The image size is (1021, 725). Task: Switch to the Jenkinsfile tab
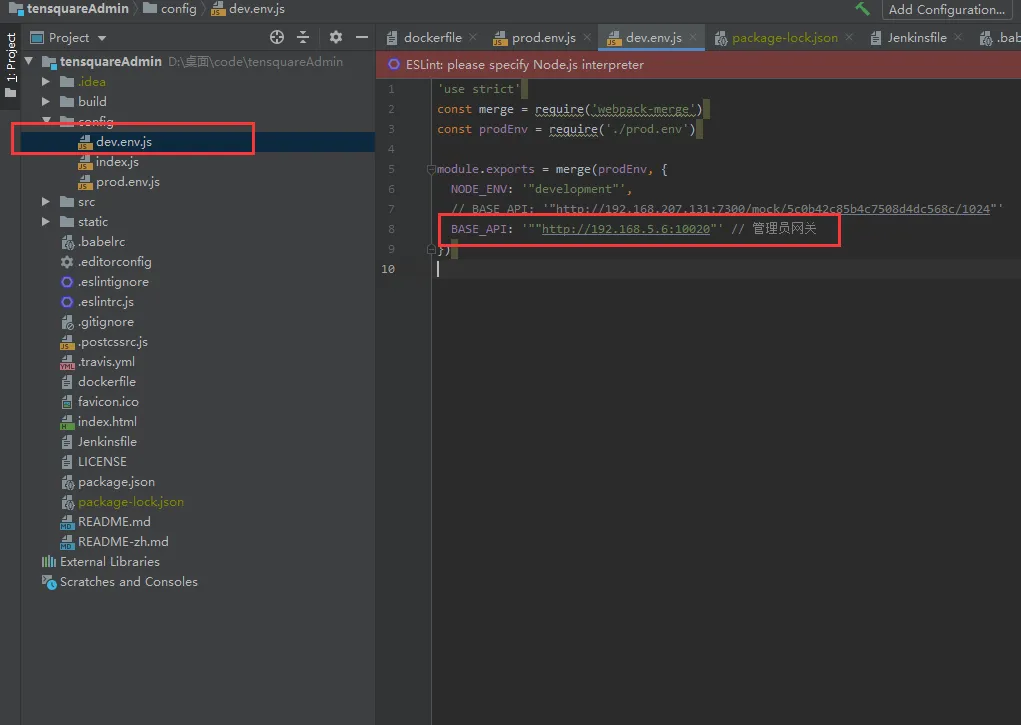[916, 38]
